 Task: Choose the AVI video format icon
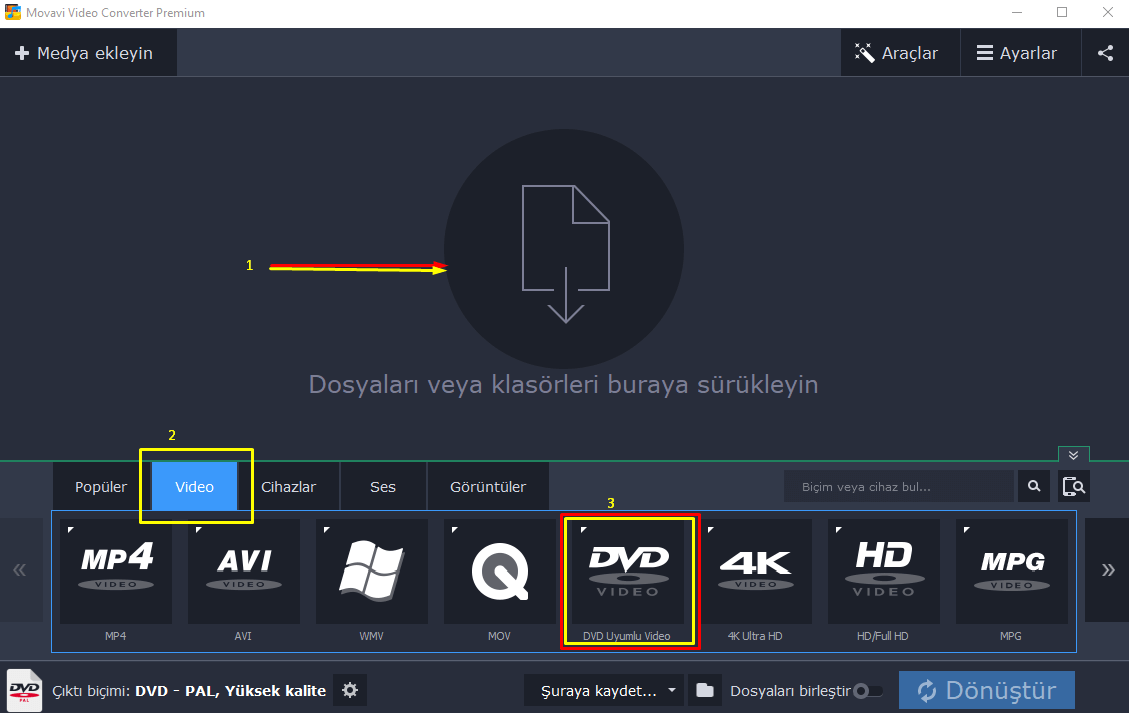tap(244, 571)
